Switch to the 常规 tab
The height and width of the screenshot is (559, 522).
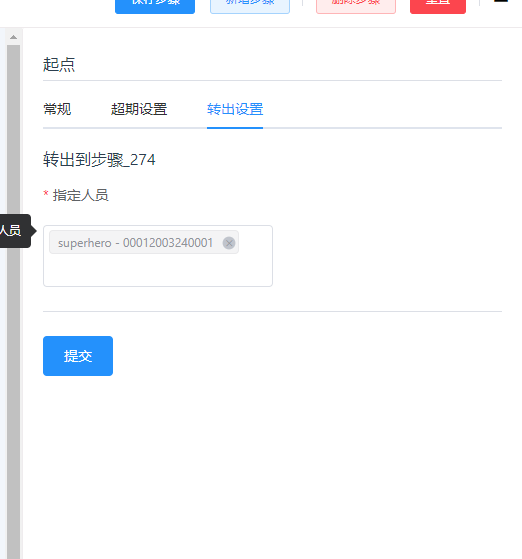pyautogui.click(x=57, y=109)
